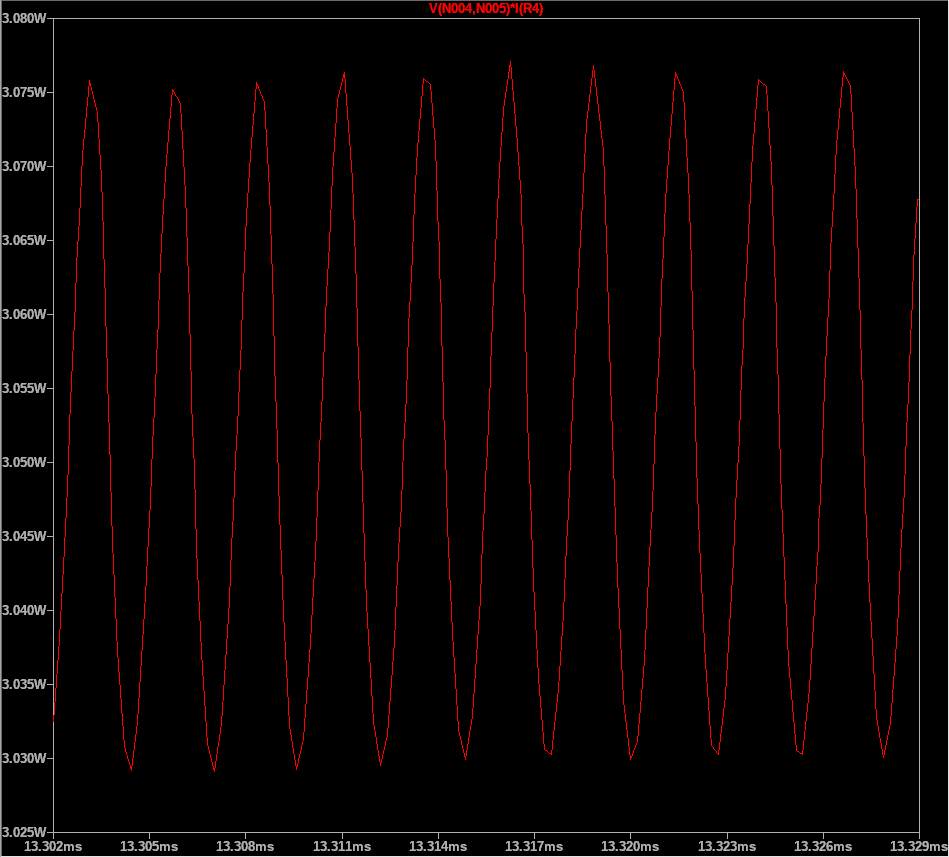Click the 13.323ms time axis label
Viewport: 949px width, 857px height.
(x=727, y=846)
